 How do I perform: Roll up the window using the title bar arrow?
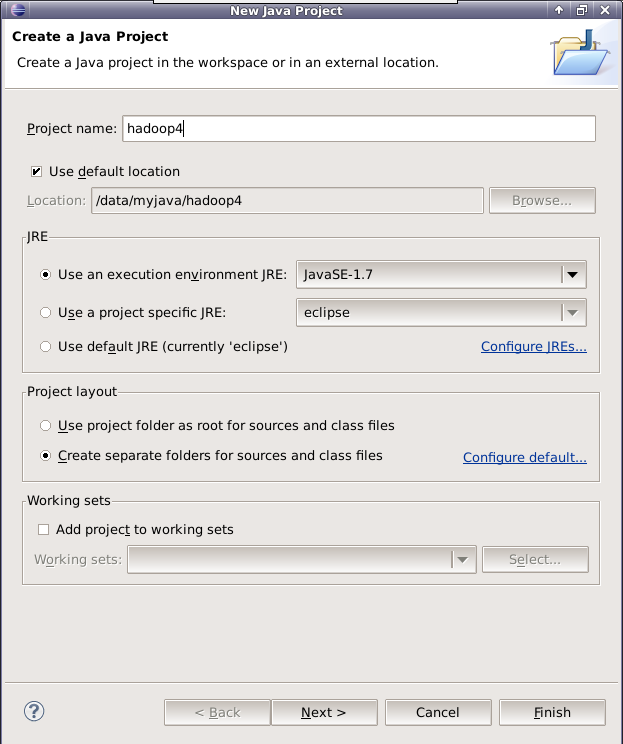560,10
